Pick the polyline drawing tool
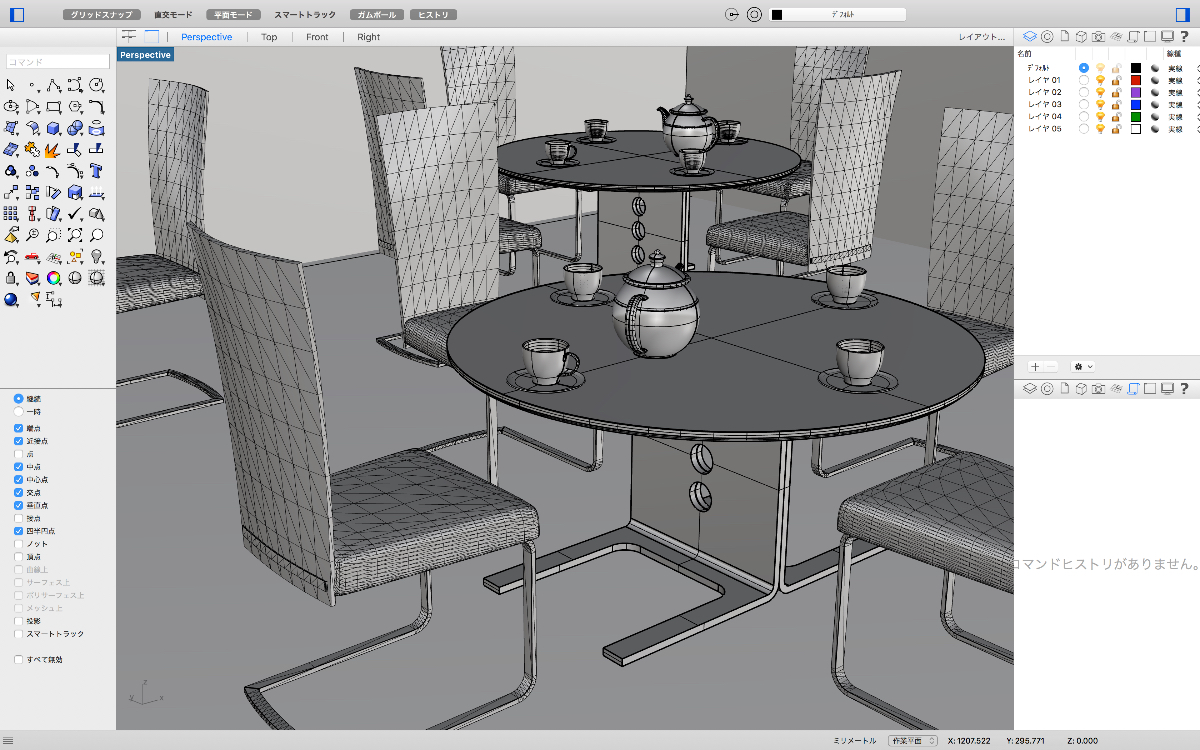Image resolution: width=1200 pixels, height=750 pixels. click(x=54, y=85)
